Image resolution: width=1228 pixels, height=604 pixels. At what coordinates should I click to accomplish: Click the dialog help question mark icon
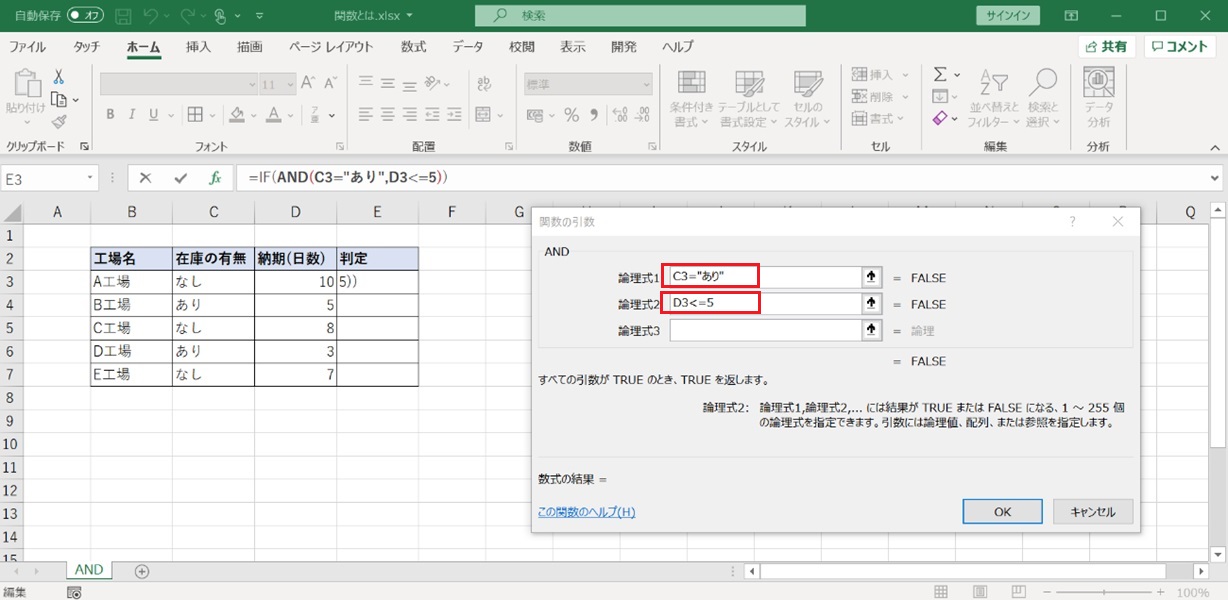click(1072, 222)
